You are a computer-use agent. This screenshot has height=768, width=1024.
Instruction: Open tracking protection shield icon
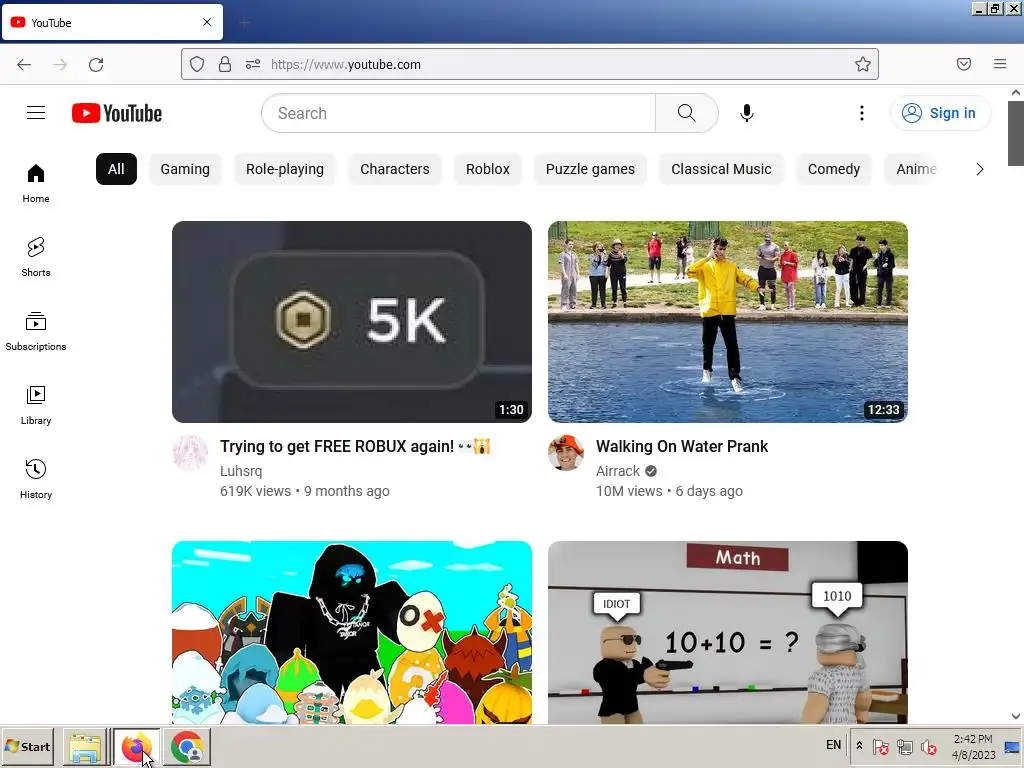[x=197, y=64]
